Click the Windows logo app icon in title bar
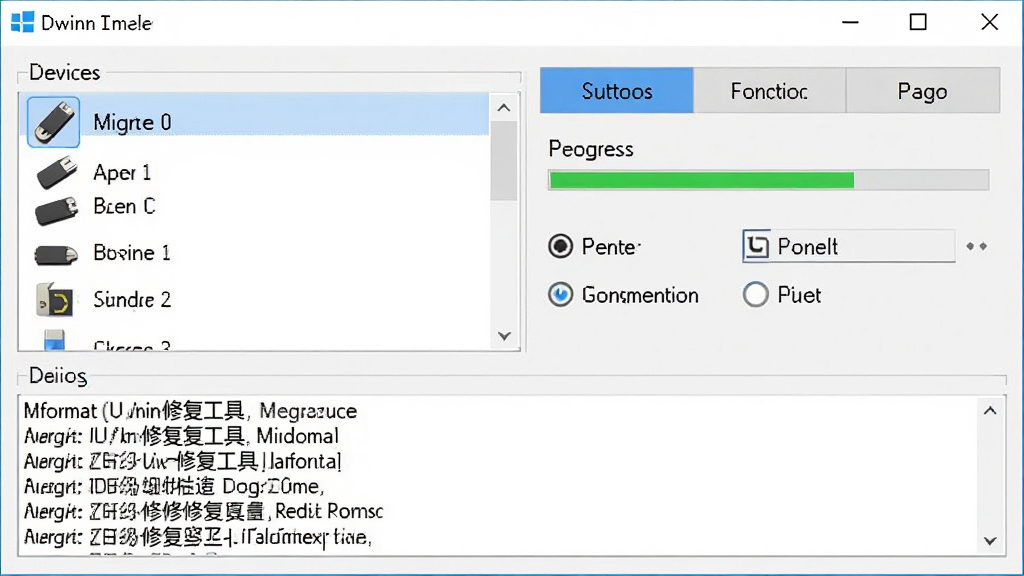 22,22
